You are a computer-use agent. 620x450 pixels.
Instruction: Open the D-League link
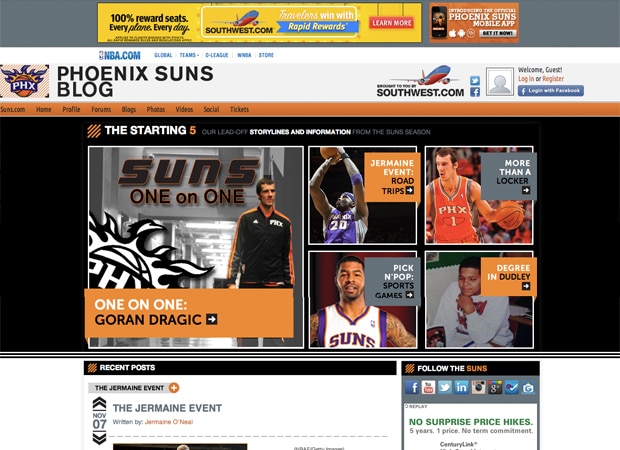click(217, 55)
